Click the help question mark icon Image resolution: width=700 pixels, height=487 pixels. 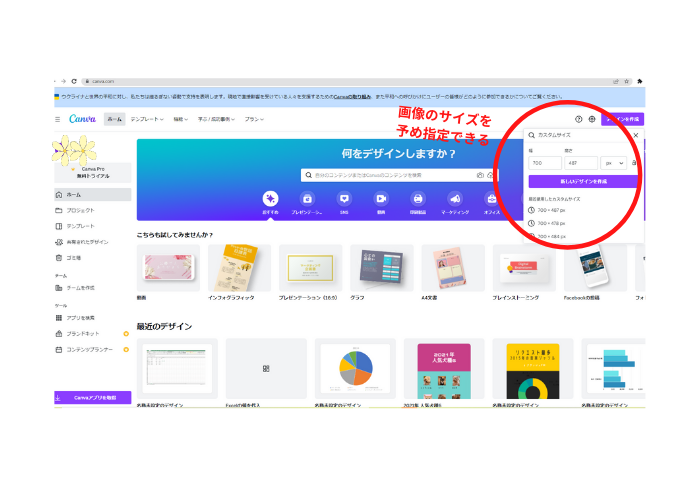pyautogui.click(x=579, y=119)
